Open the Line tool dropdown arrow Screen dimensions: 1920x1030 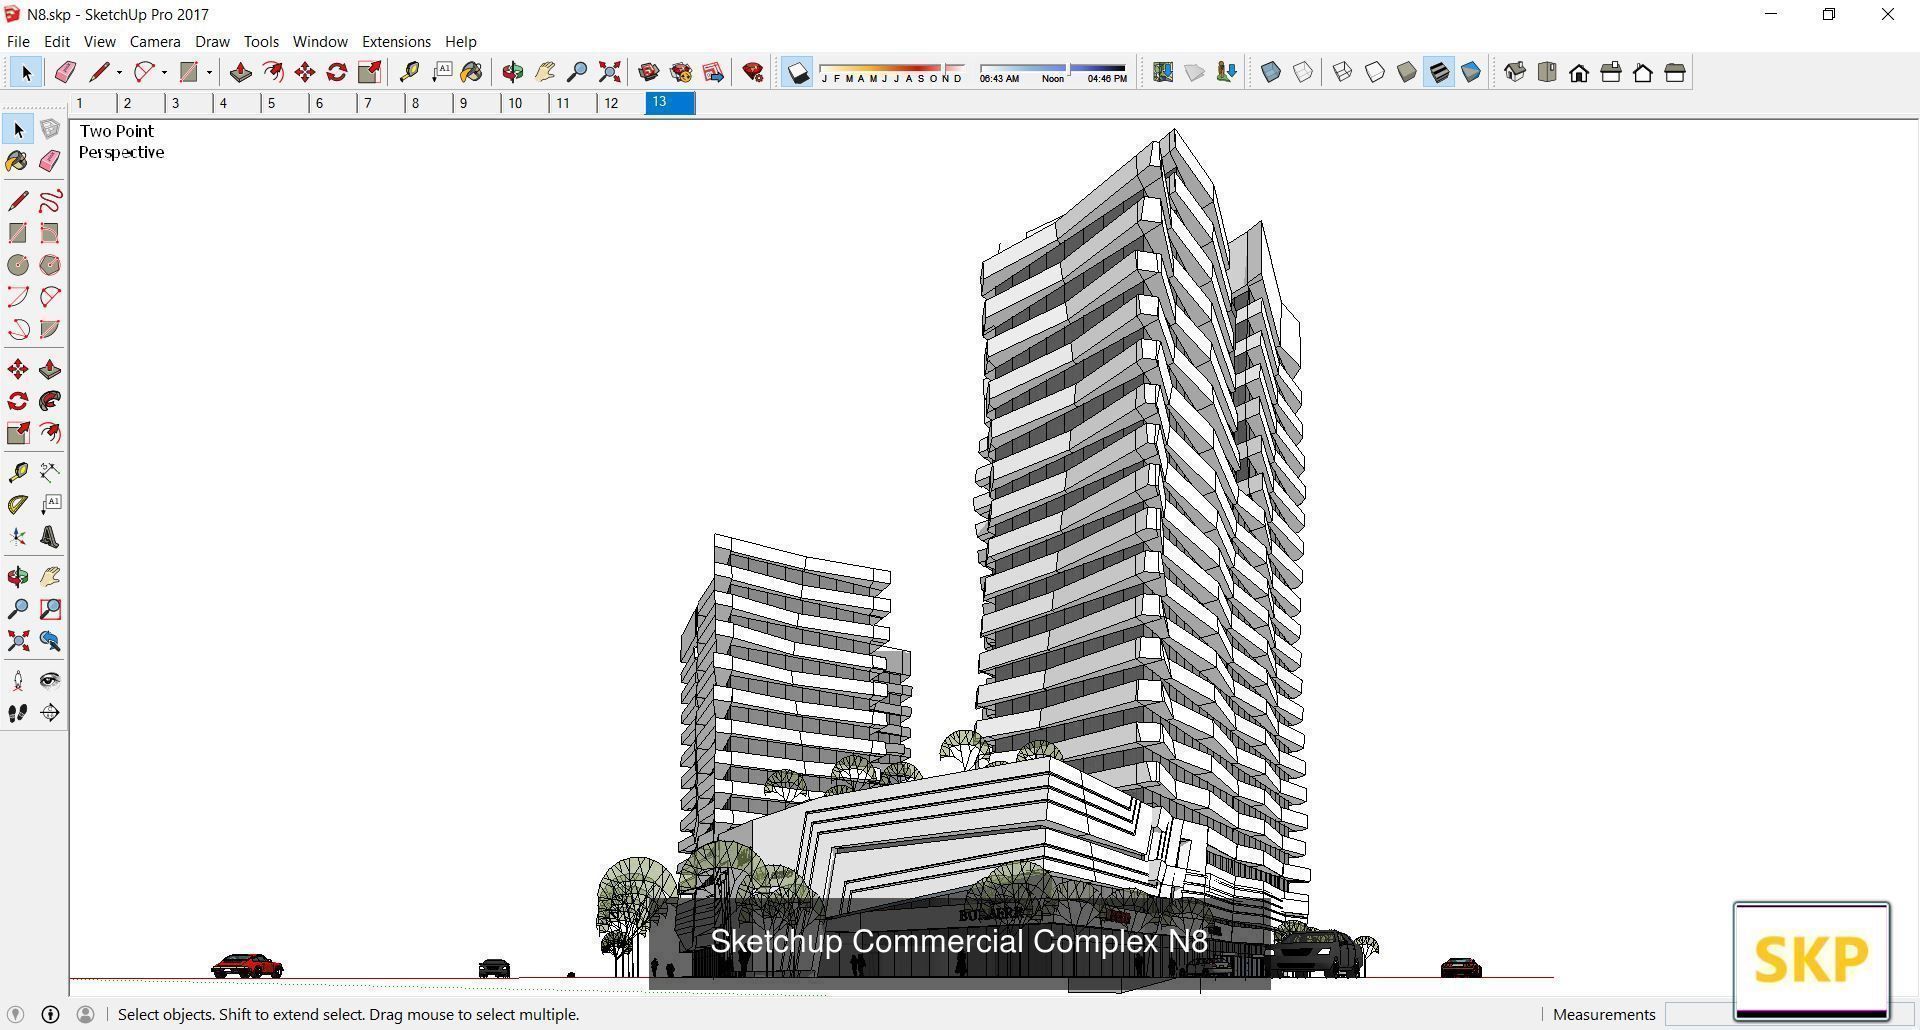119,72
